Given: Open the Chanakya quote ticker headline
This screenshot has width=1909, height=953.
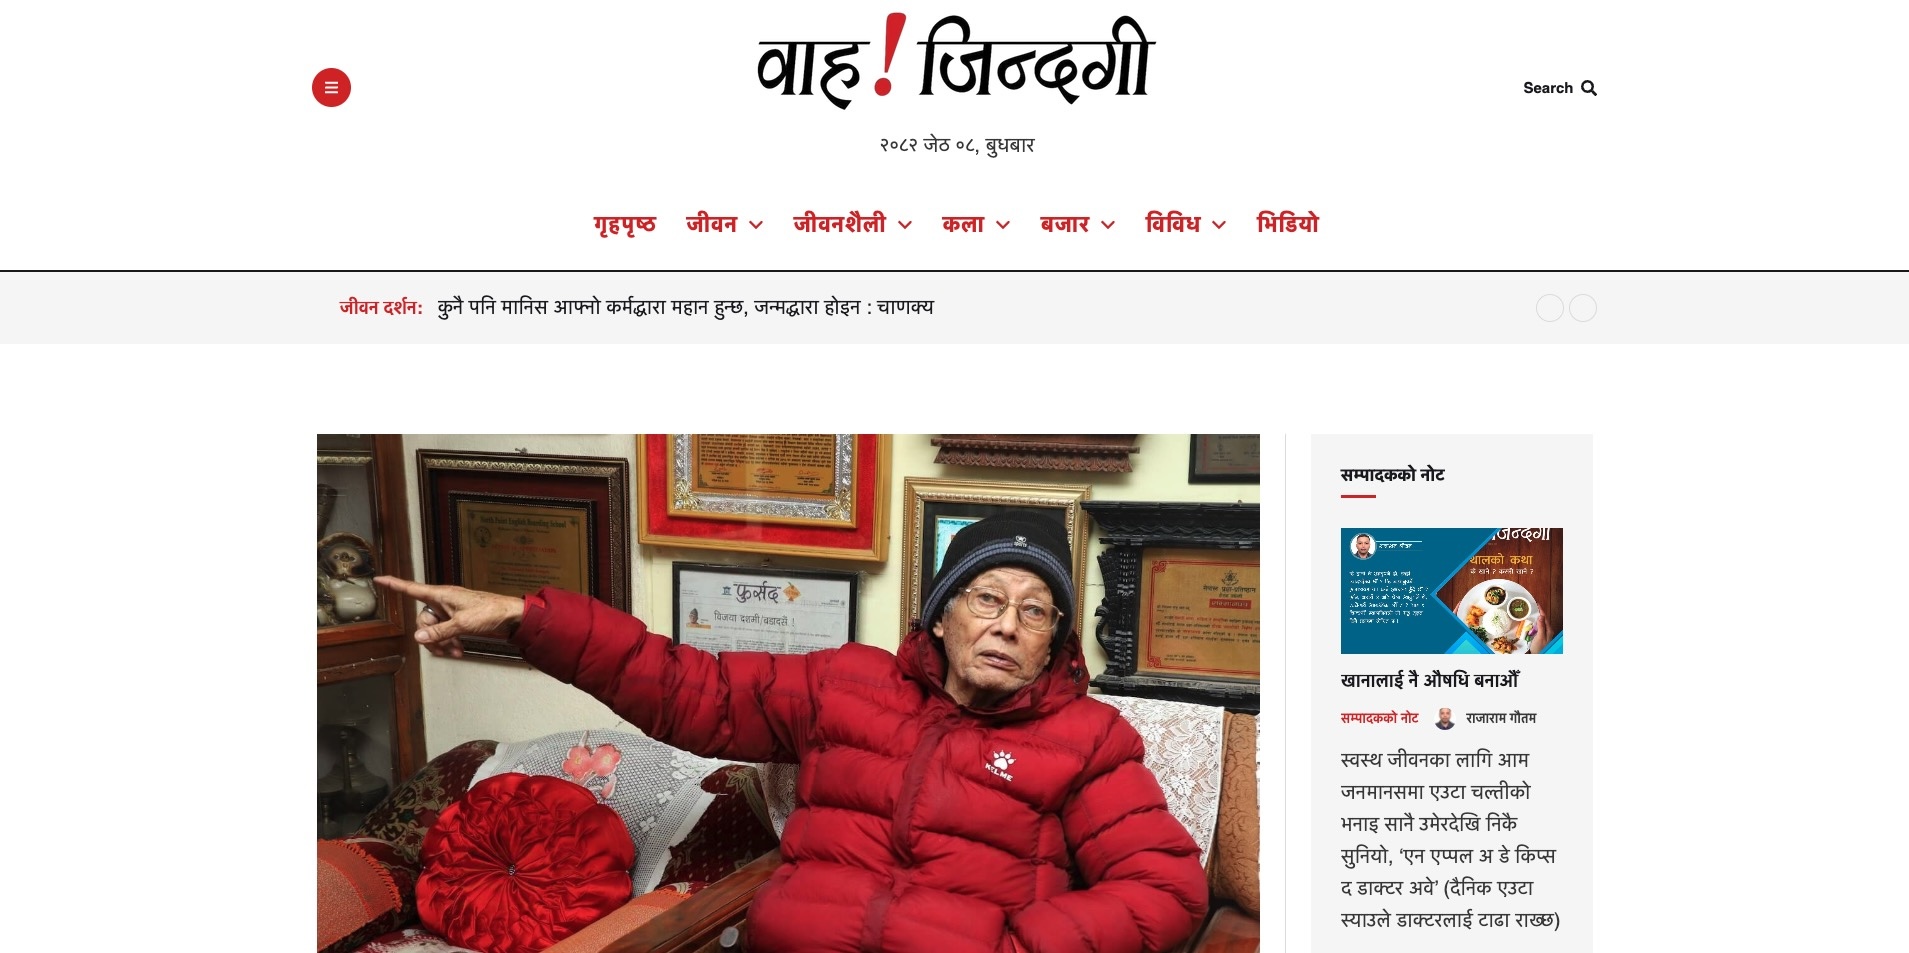Looking at the screenshot, I should [685, 307].
